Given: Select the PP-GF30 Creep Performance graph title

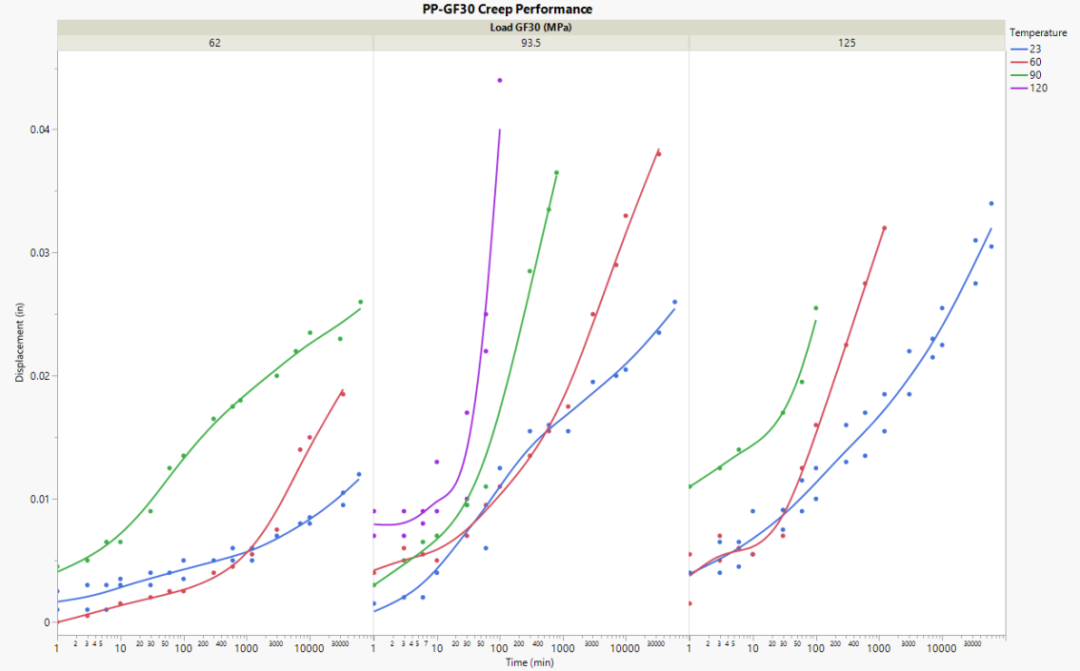Looking at the screenshot, I should pos(507,9).
